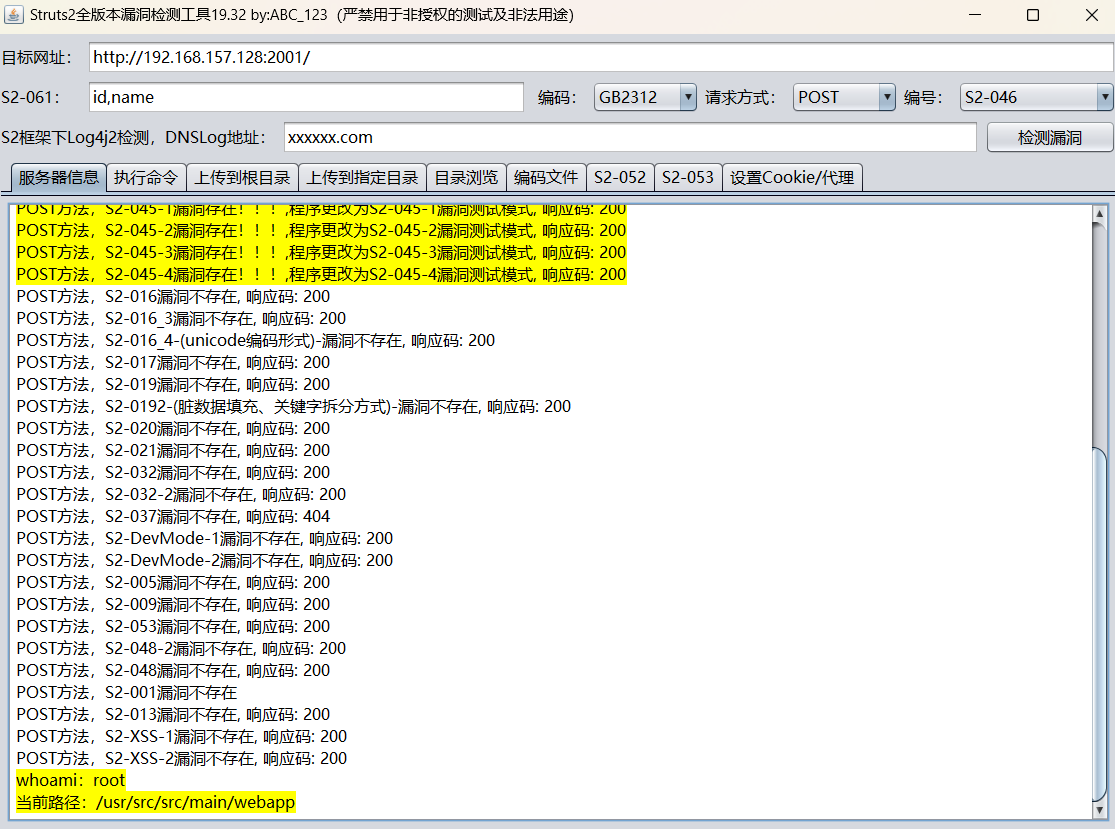The image size is (1115, 829).
Task: Minimize the Struts2 tool window
Action: coord(975,15)
